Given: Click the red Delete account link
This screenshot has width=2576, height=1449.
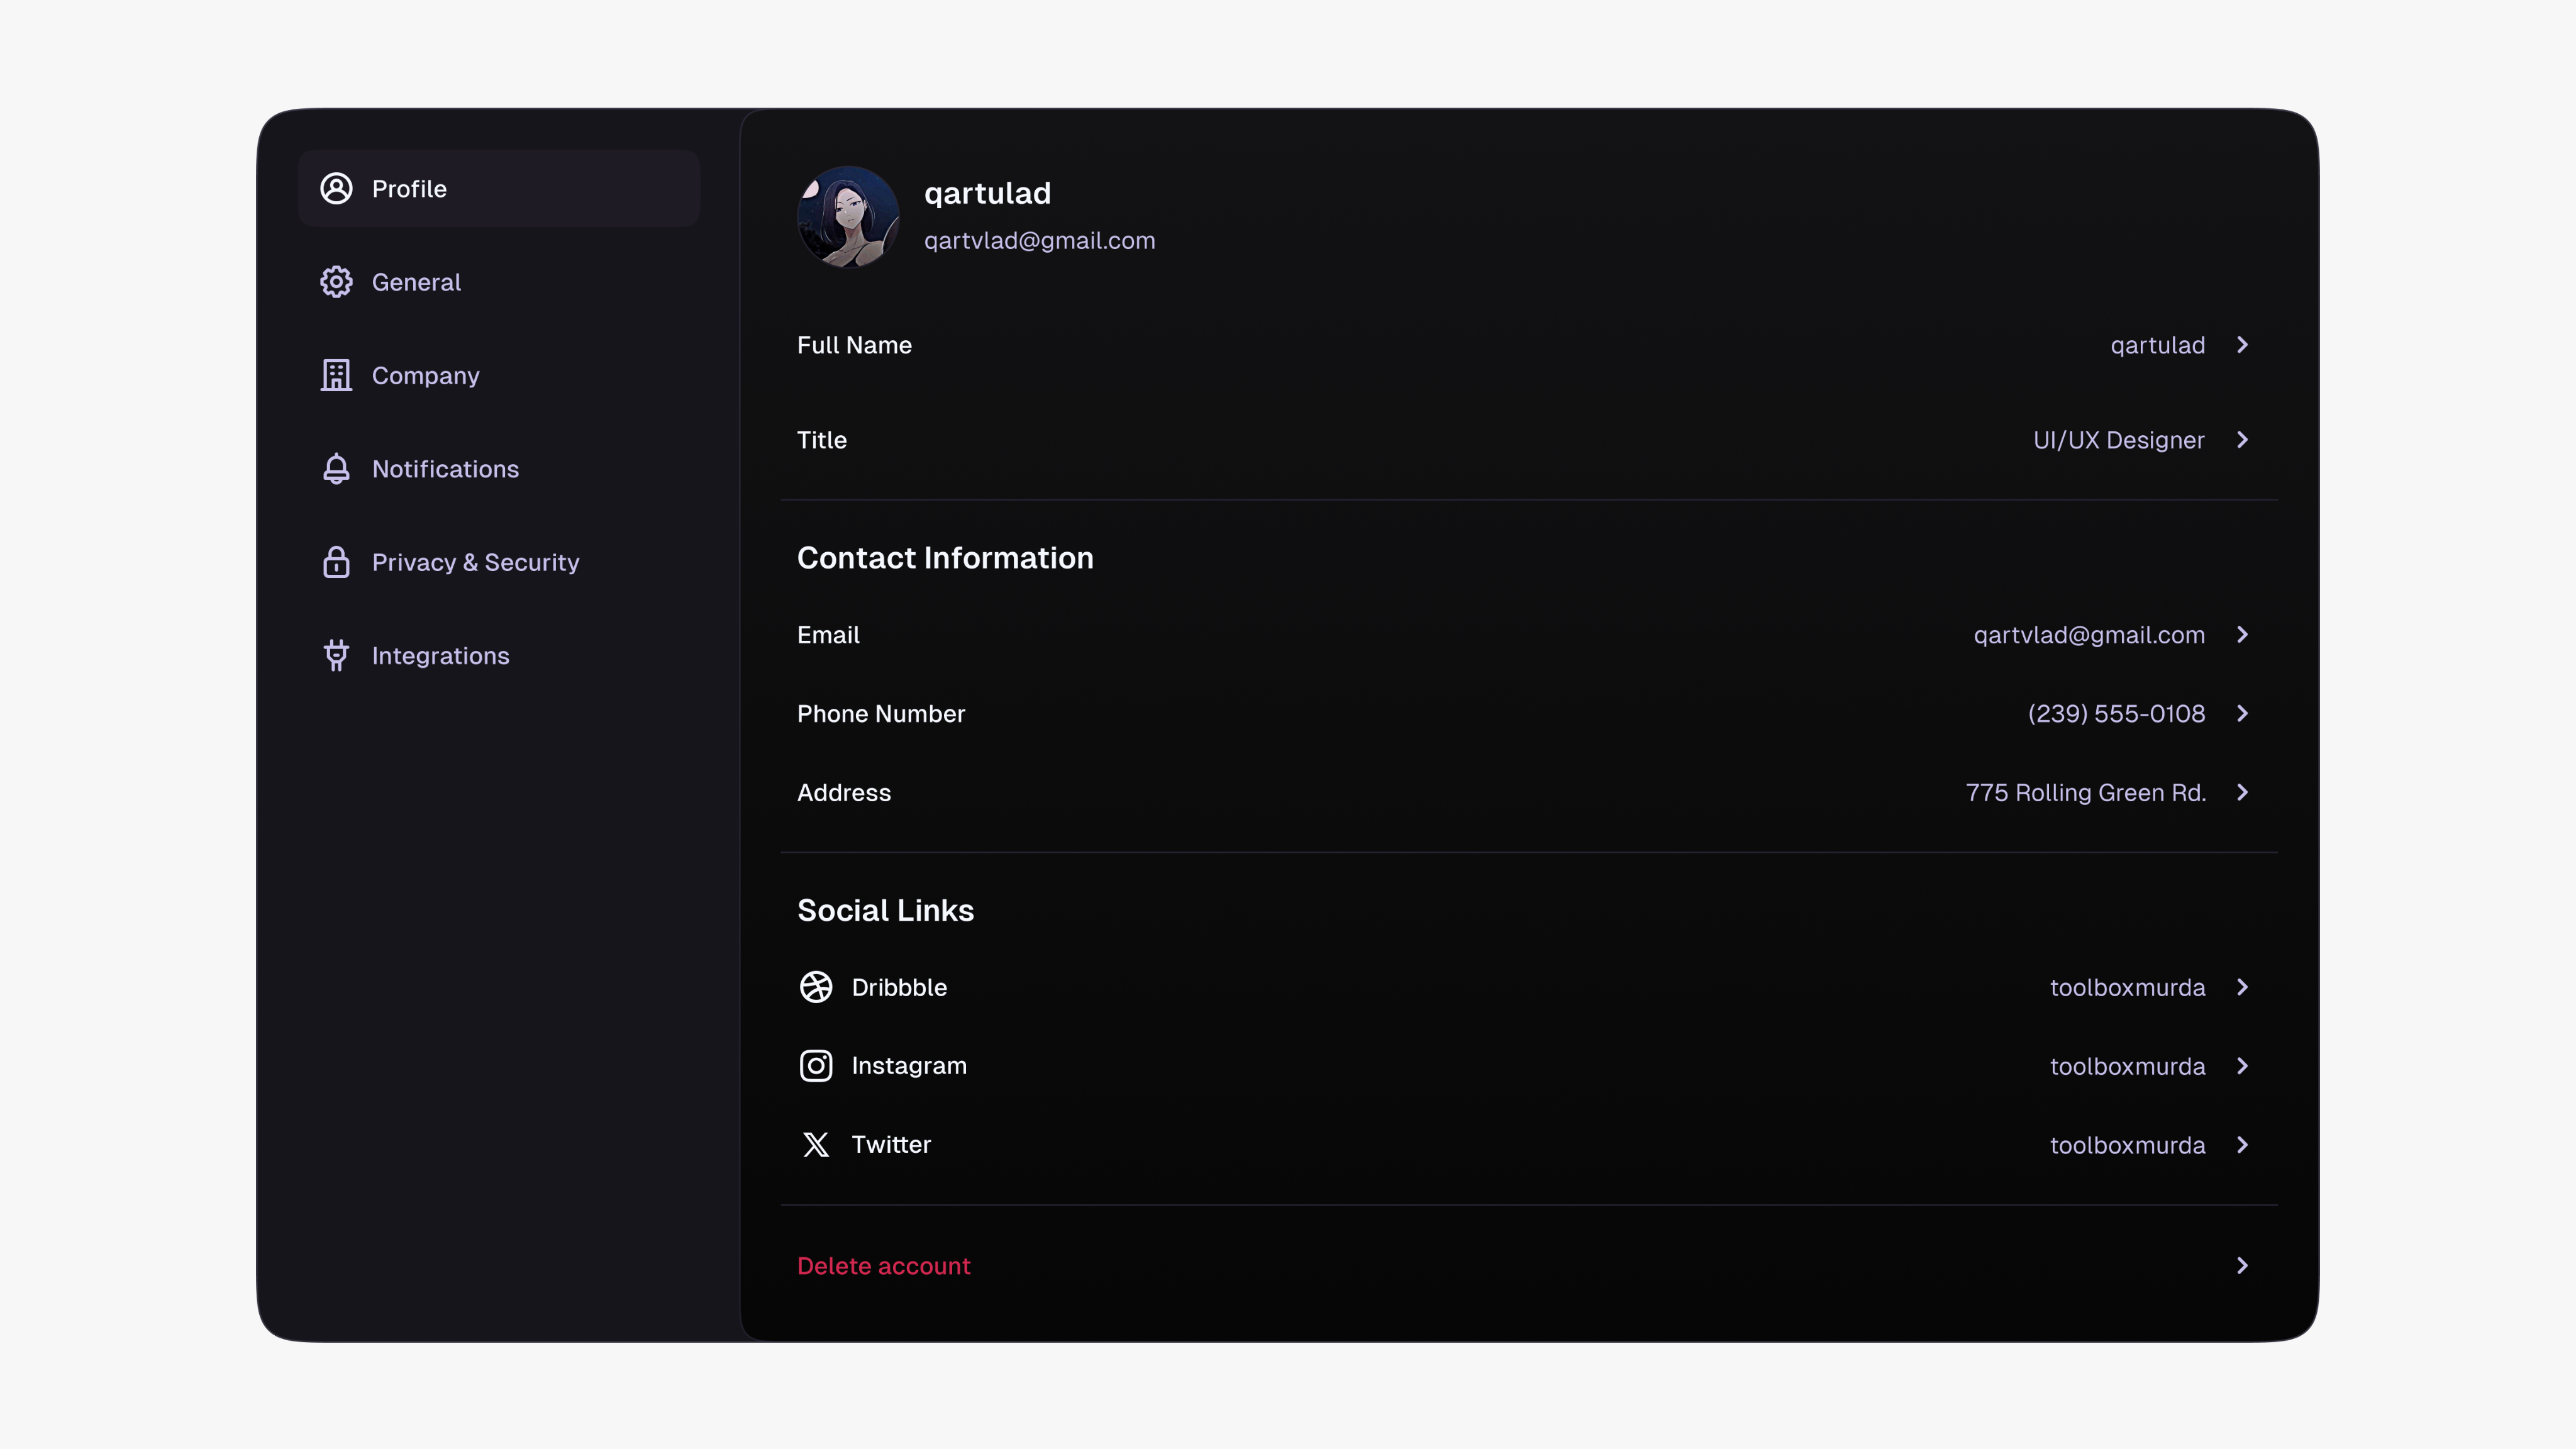Looking at the screenshot, I should click(883, 1266).
